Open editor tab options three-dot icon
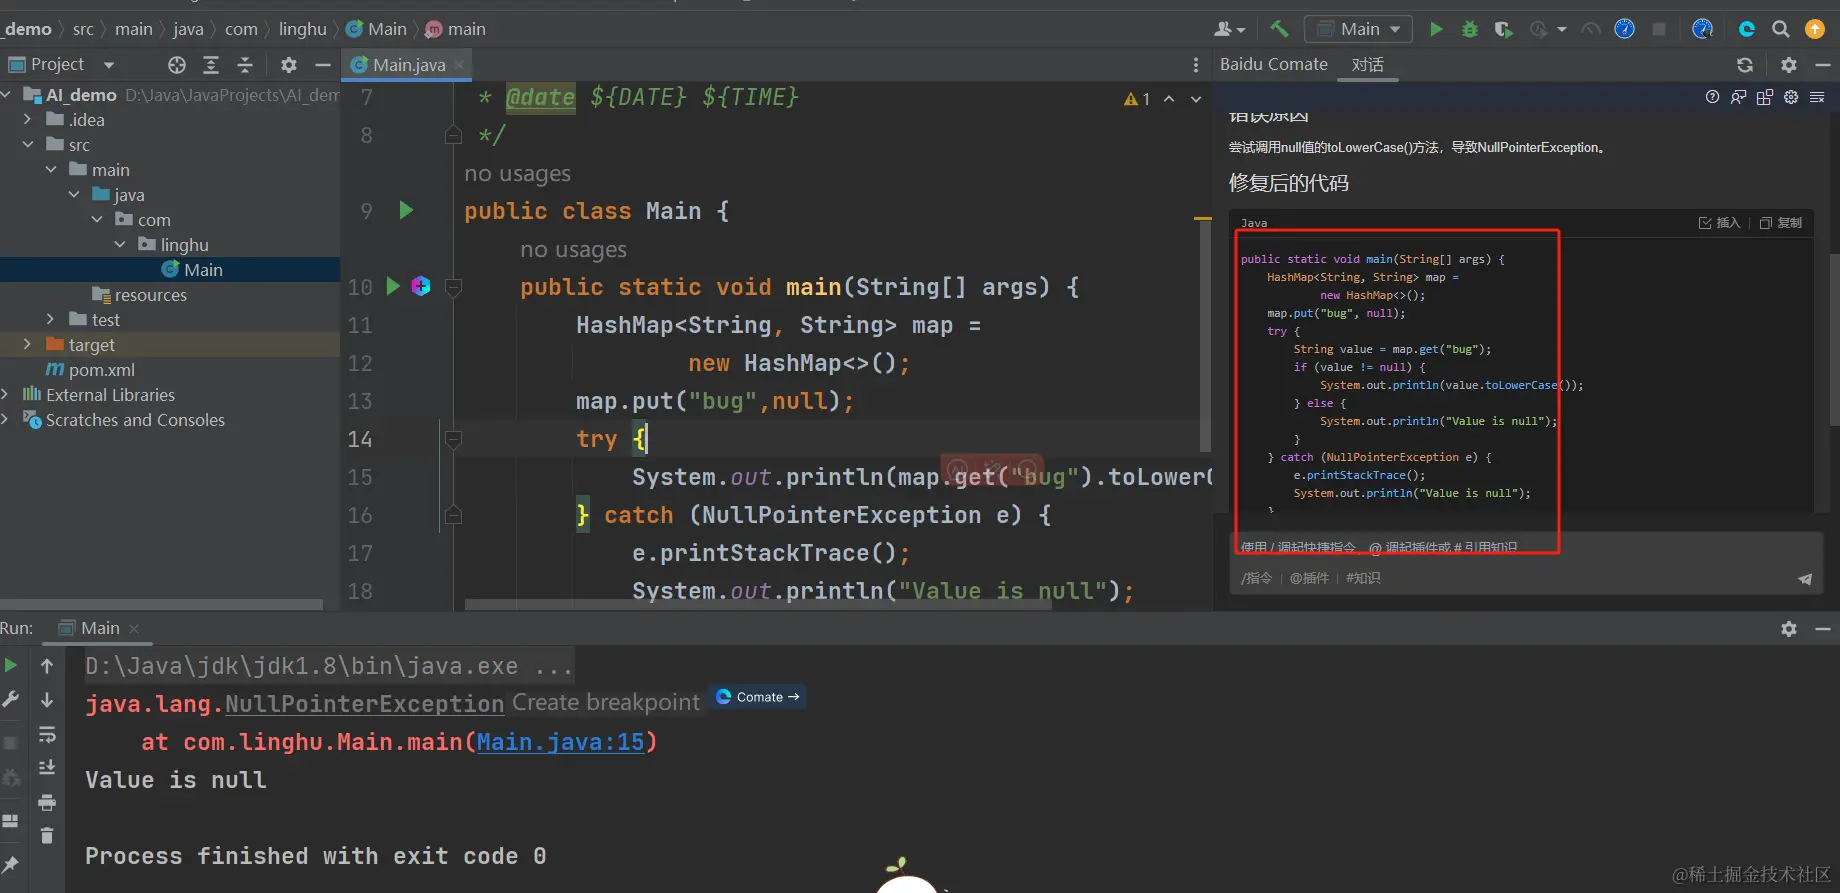Image resolution: width=1840 pixels, height=893 pixels. coord(1196,65)
